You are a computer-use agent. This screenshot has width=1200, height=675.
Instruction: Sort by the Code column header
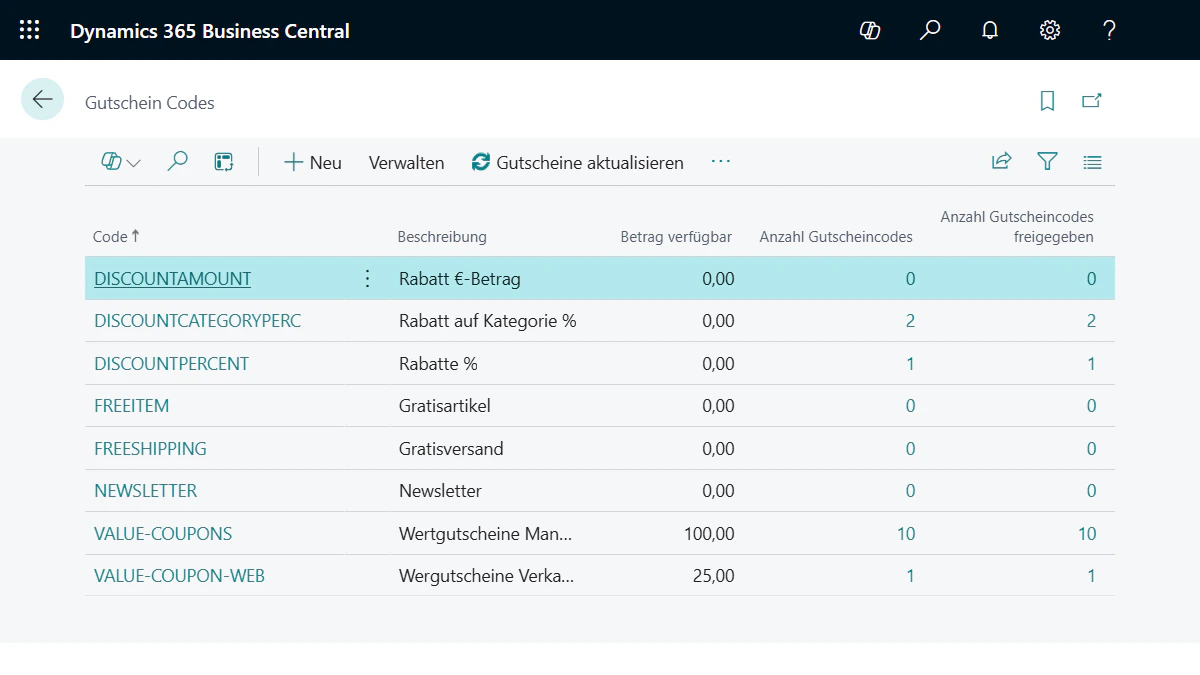pyautogui.click(x=117, y=237)
